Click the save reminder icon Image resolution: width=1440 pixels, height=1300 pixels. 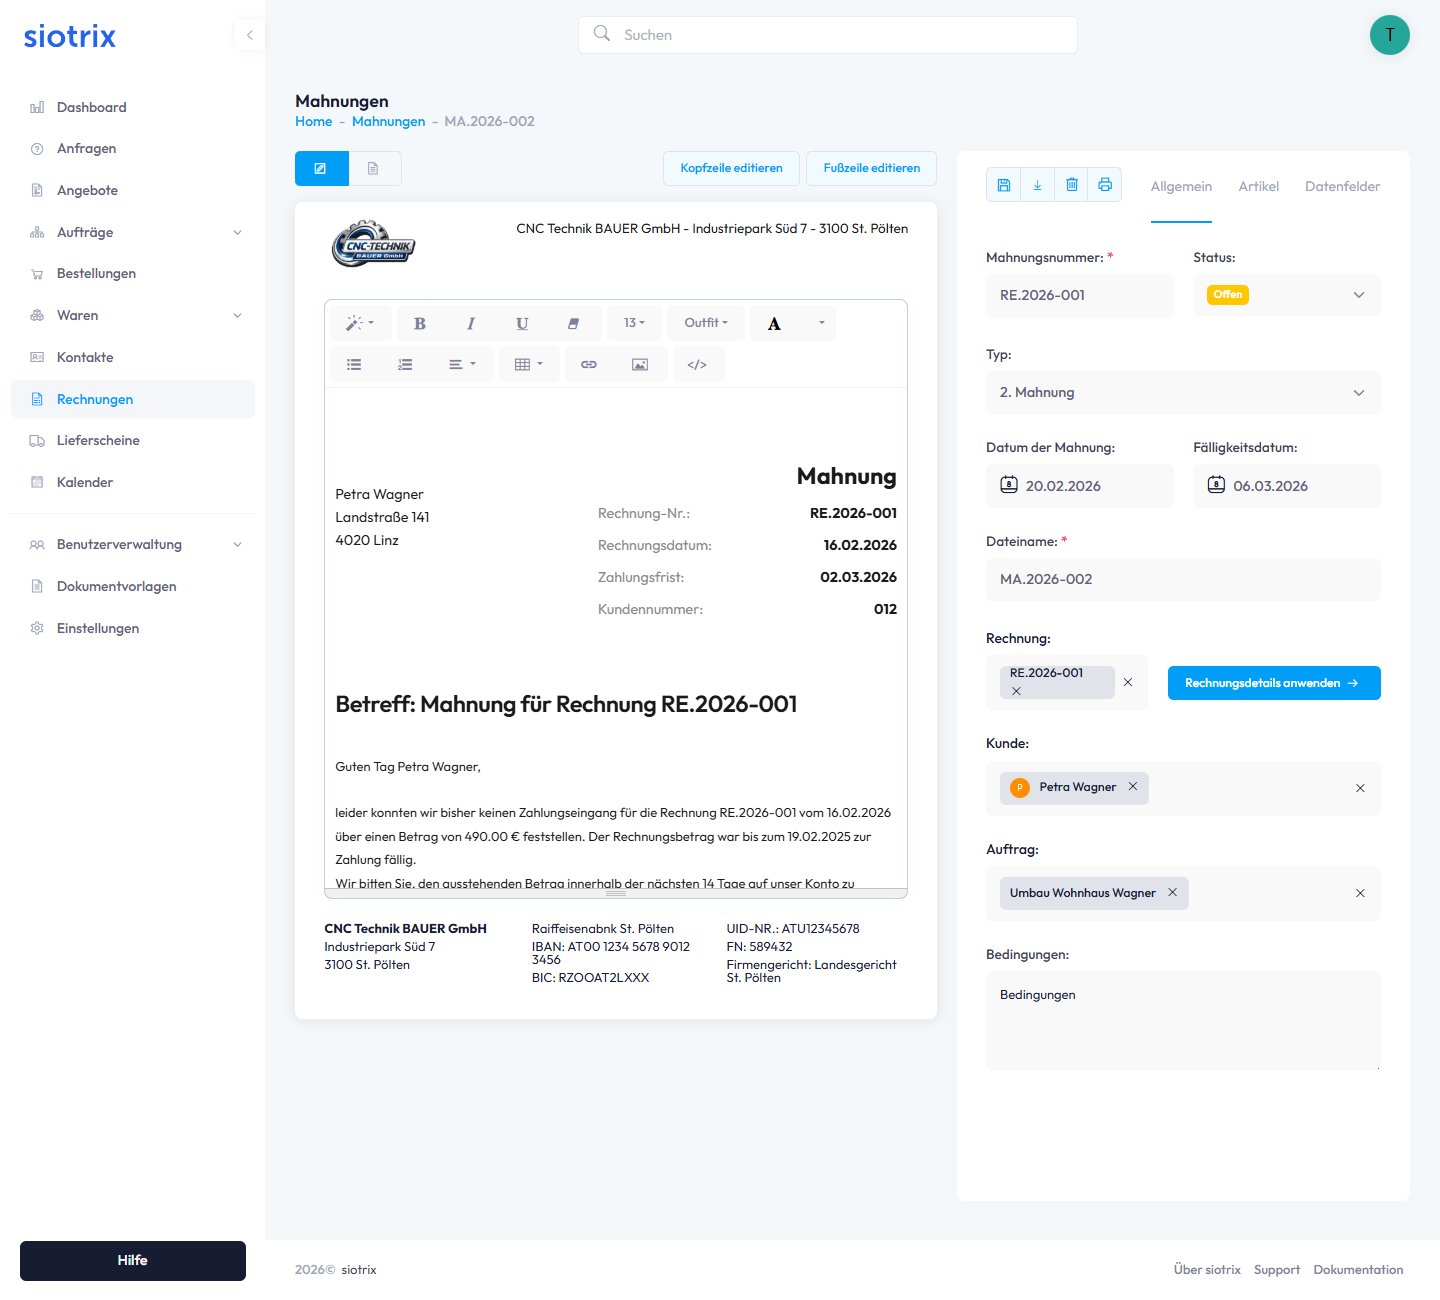(x=1004, y=185)
